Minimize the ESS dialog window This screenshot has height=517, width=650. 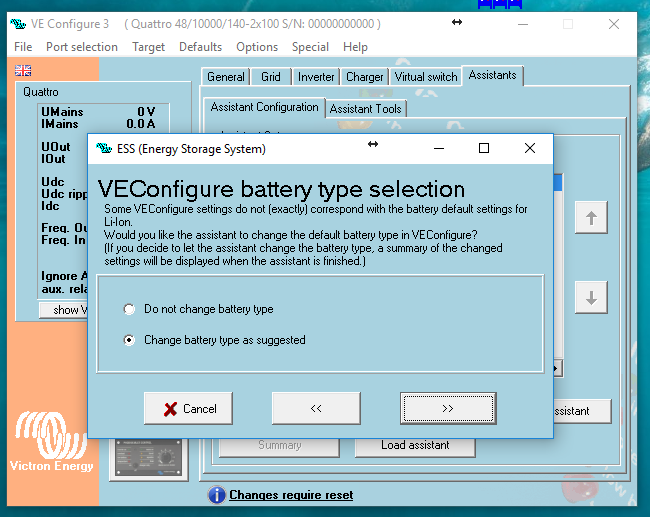439,148
